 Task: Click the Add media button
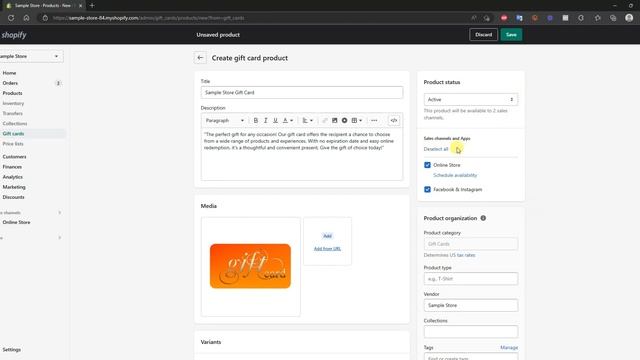tap(327, 236)
